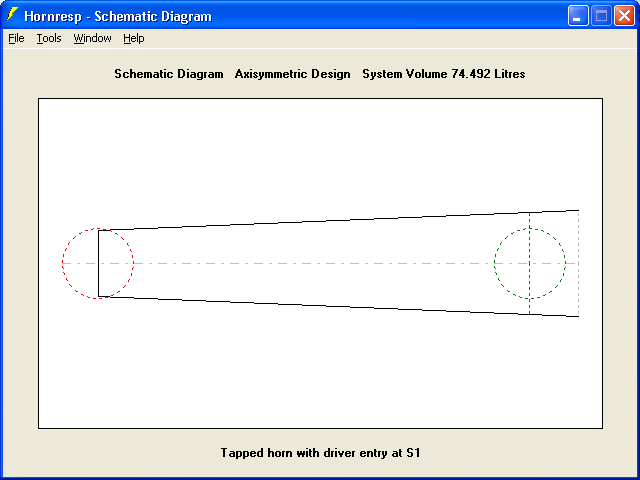Screen dimensions: 640x480
Task: Click the 'System Volume 74.492 Litres' text
Action: tap(444, 74)
